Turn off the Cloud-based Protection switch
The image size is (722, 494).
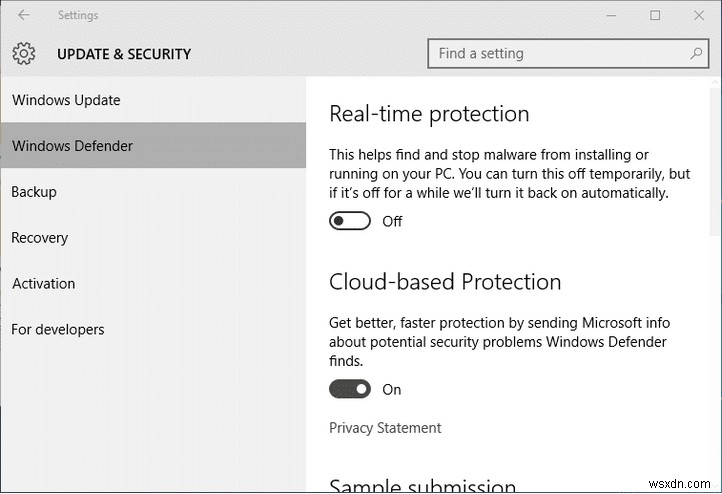pos(350,389)
